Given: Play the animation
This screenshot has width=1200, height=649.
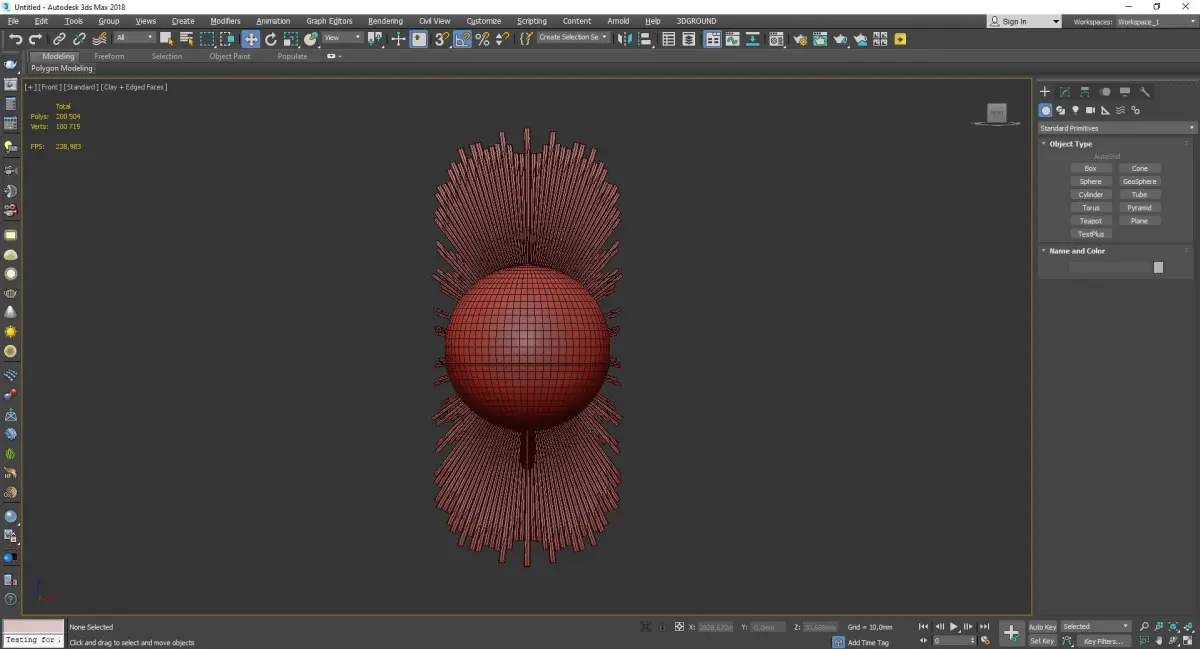Looking at the screenshot, I should click(954, 627).
